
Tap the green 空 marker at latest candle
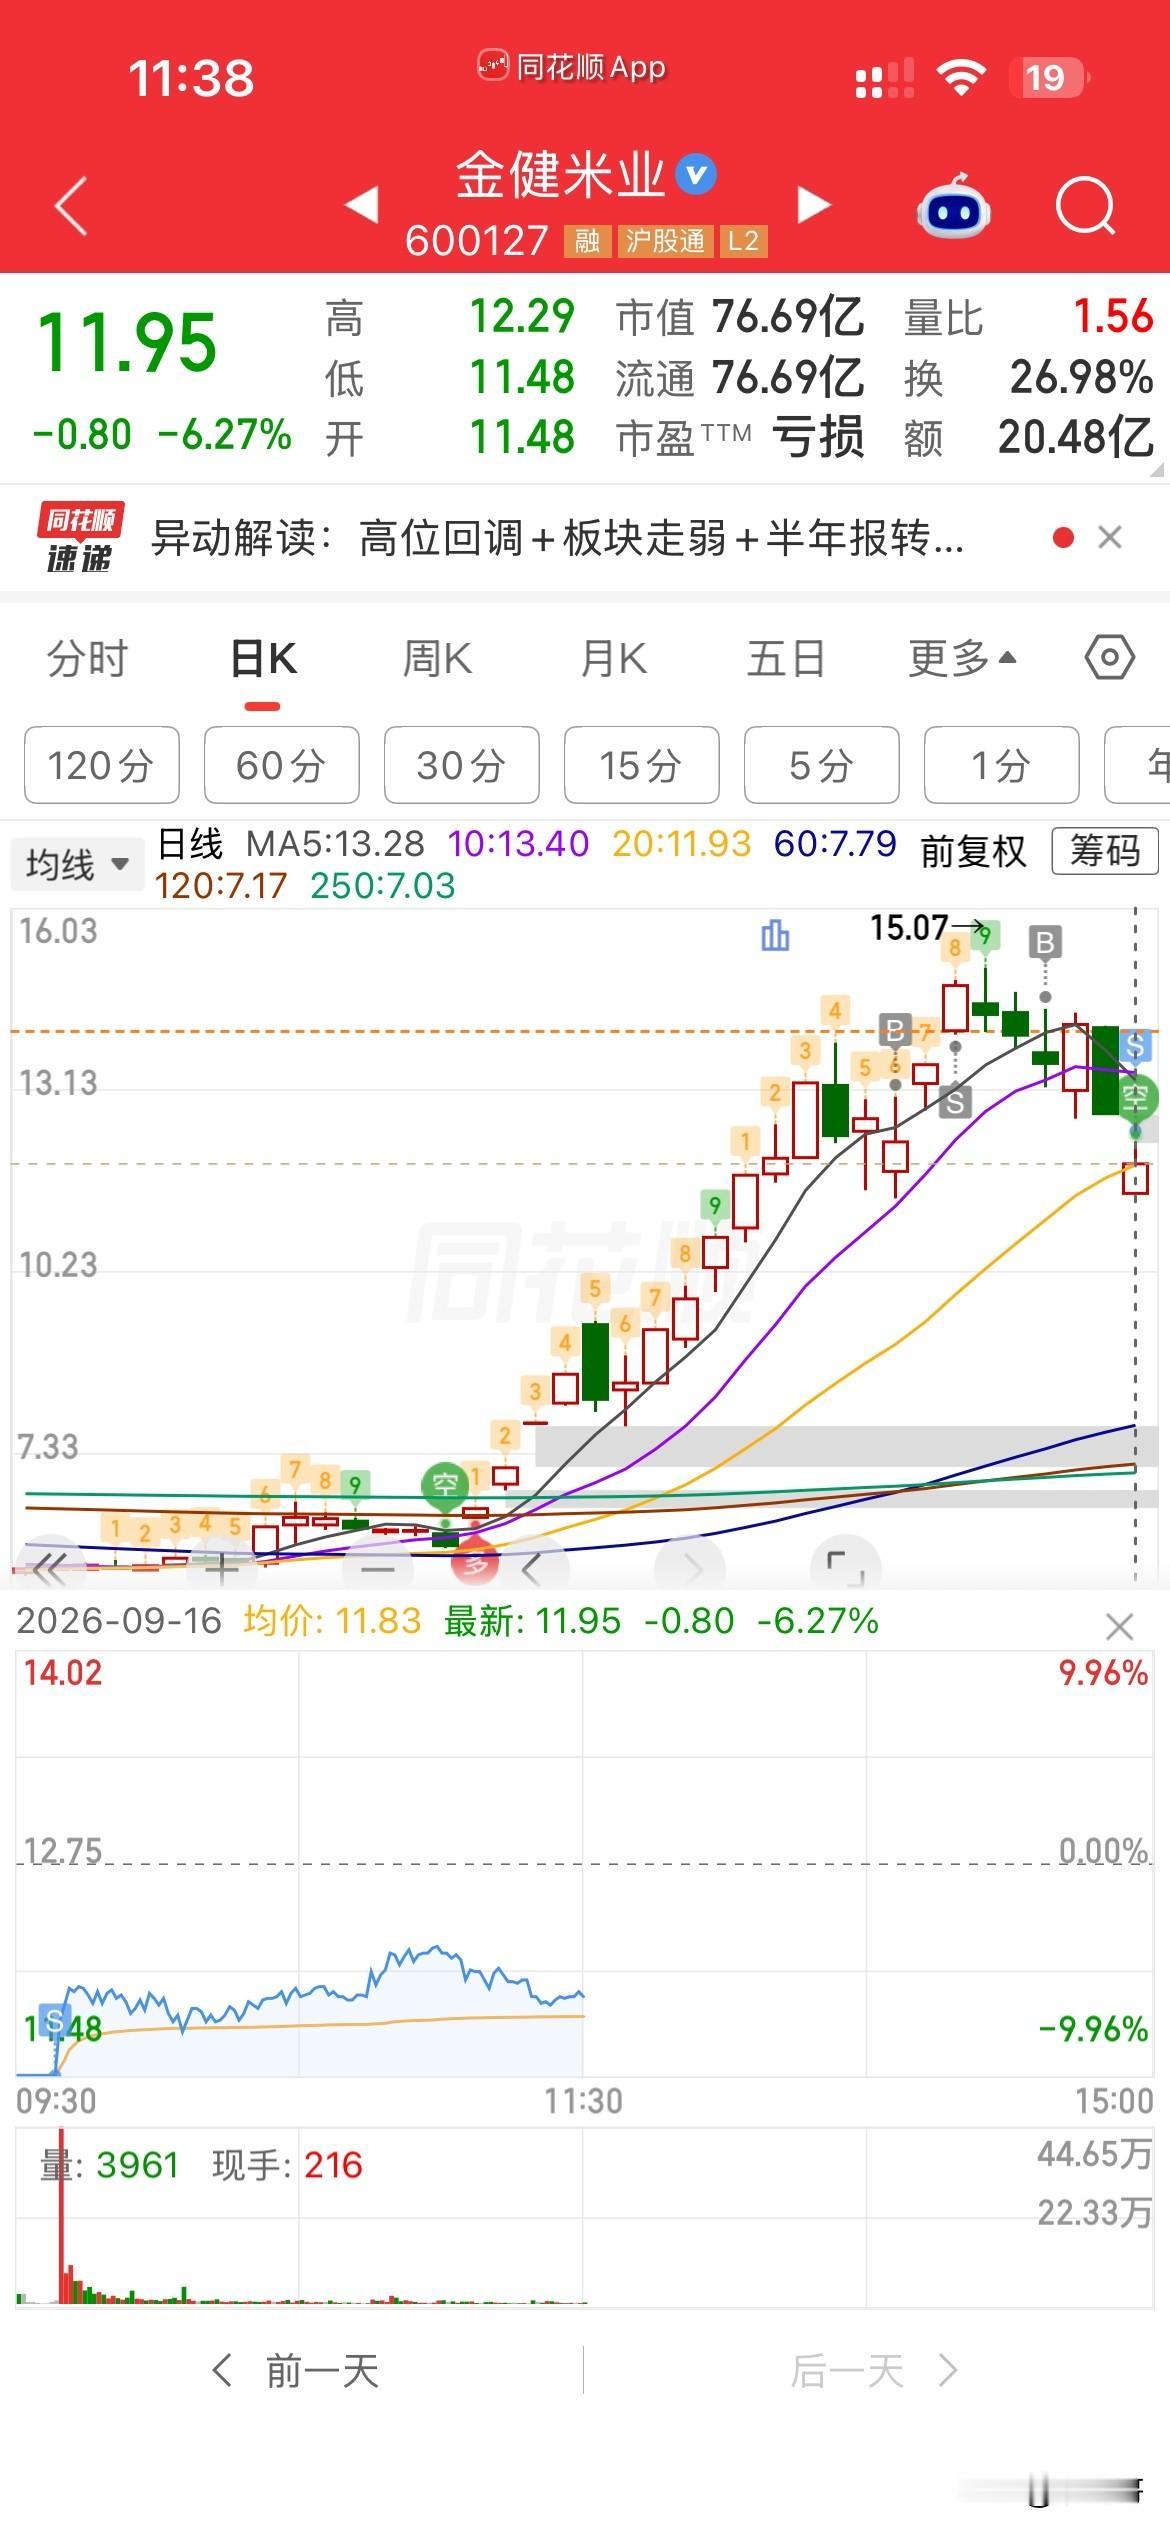(1135, 1098)
